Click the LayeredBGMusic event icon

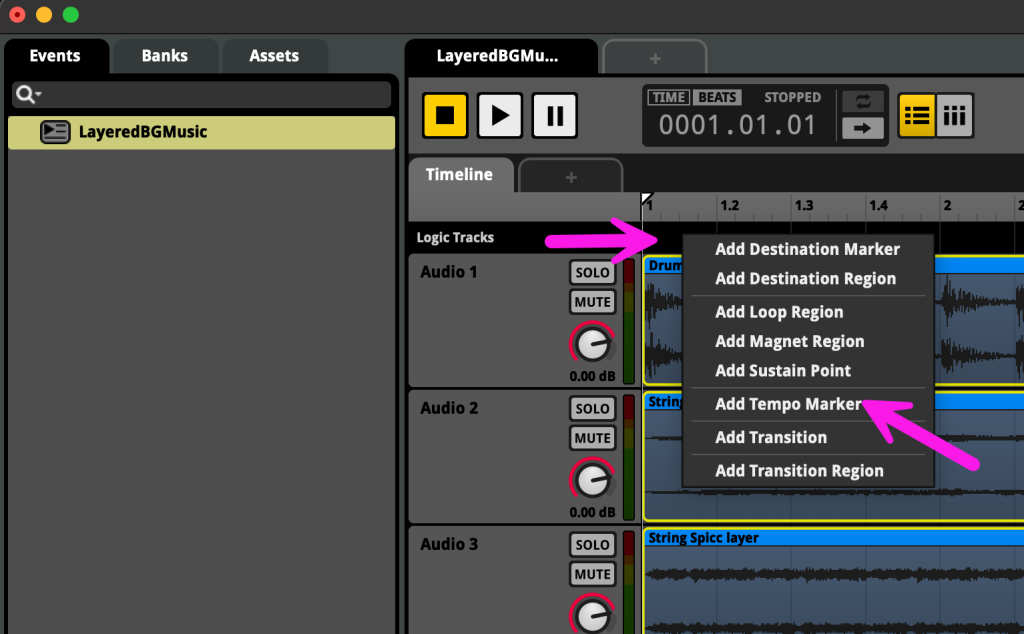[55, 132]
